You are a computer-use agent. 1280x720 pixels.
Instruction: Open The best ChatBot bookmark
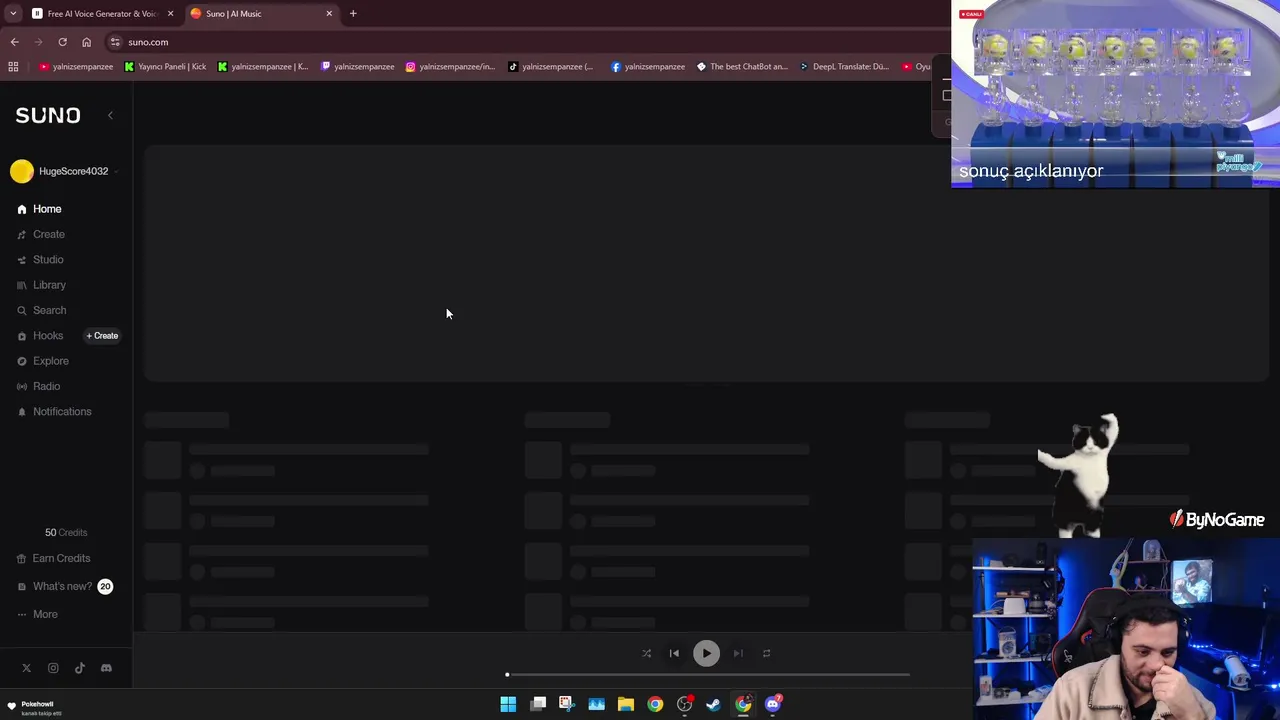tap(742, 67)
